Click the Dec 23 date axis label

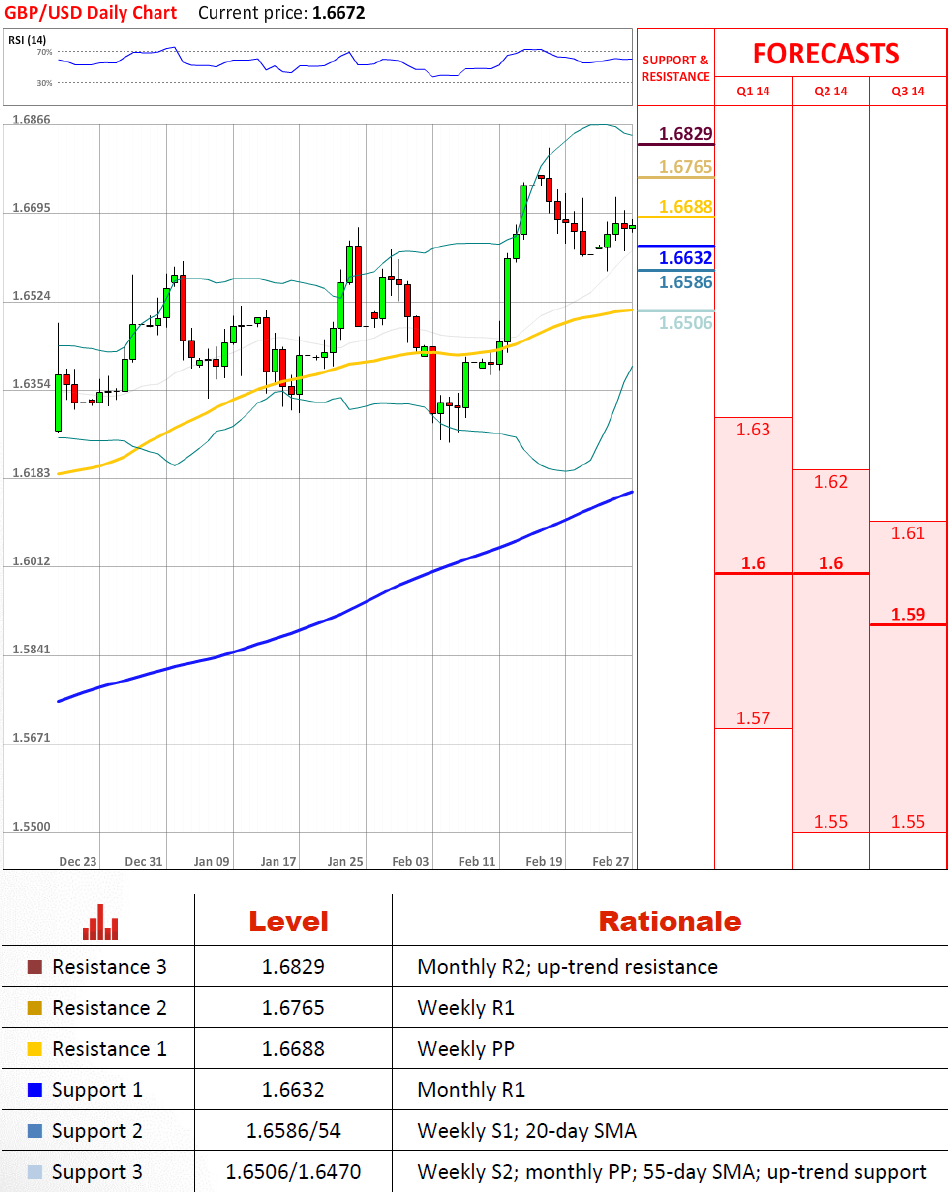click(x=78, y=861)
